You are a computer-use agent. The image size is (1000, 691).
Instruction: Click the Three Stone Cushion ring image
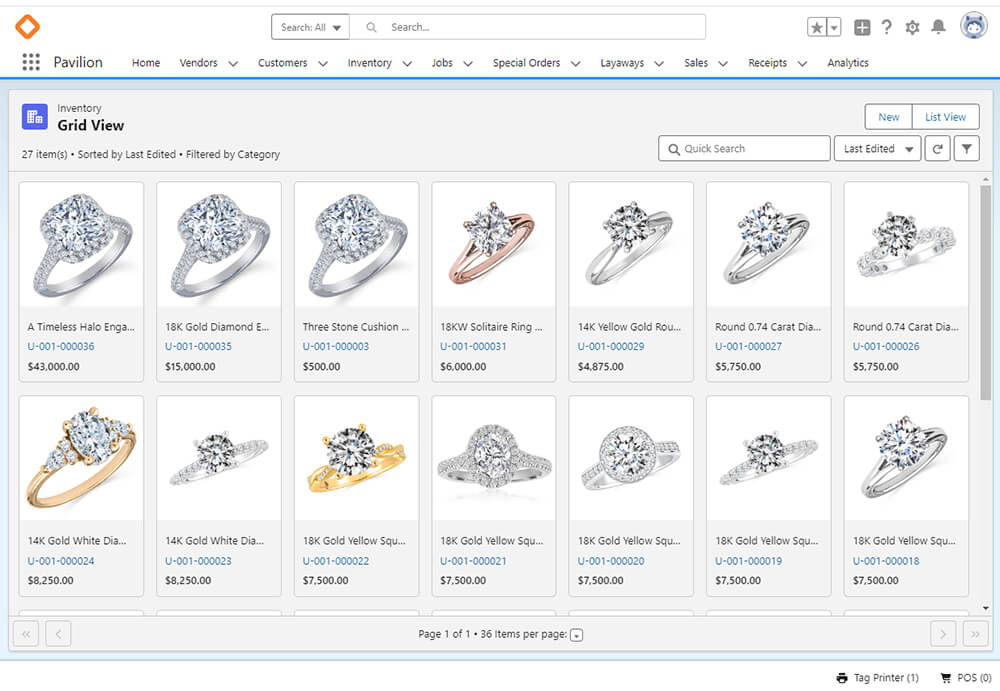(357, 245)
